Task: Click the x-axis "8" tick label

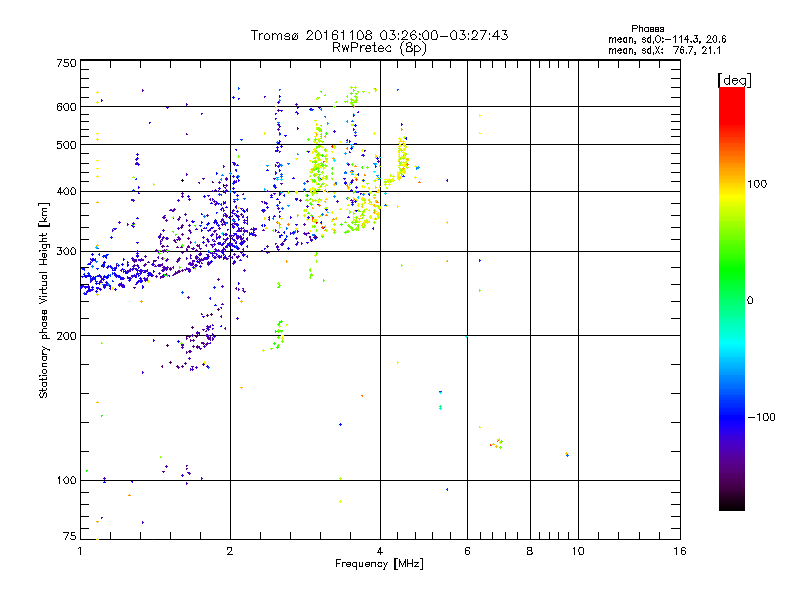Action: (530, 551)
